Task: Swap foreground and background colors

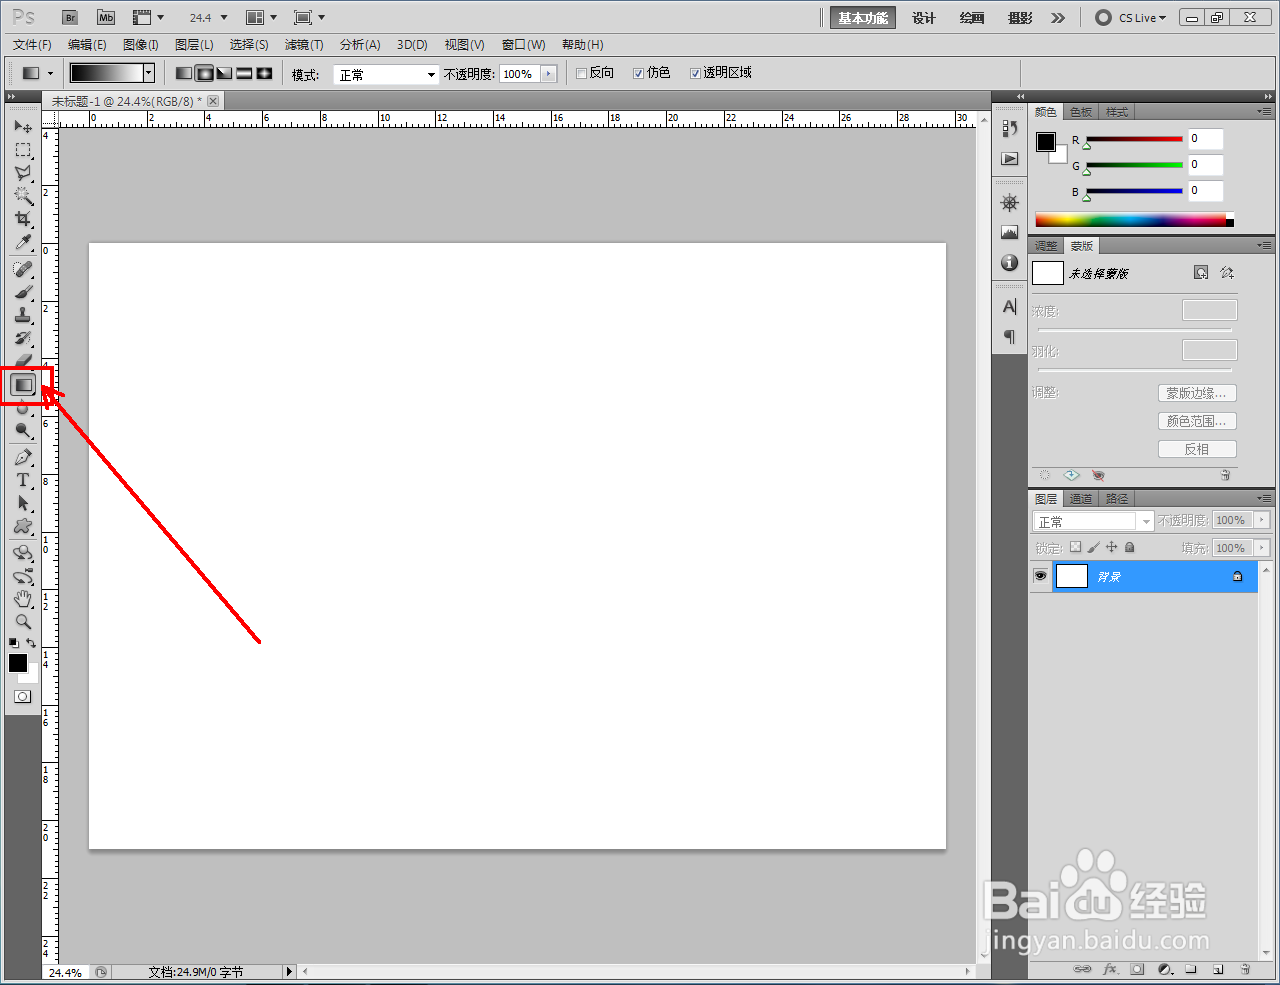Action: (32, 643)
